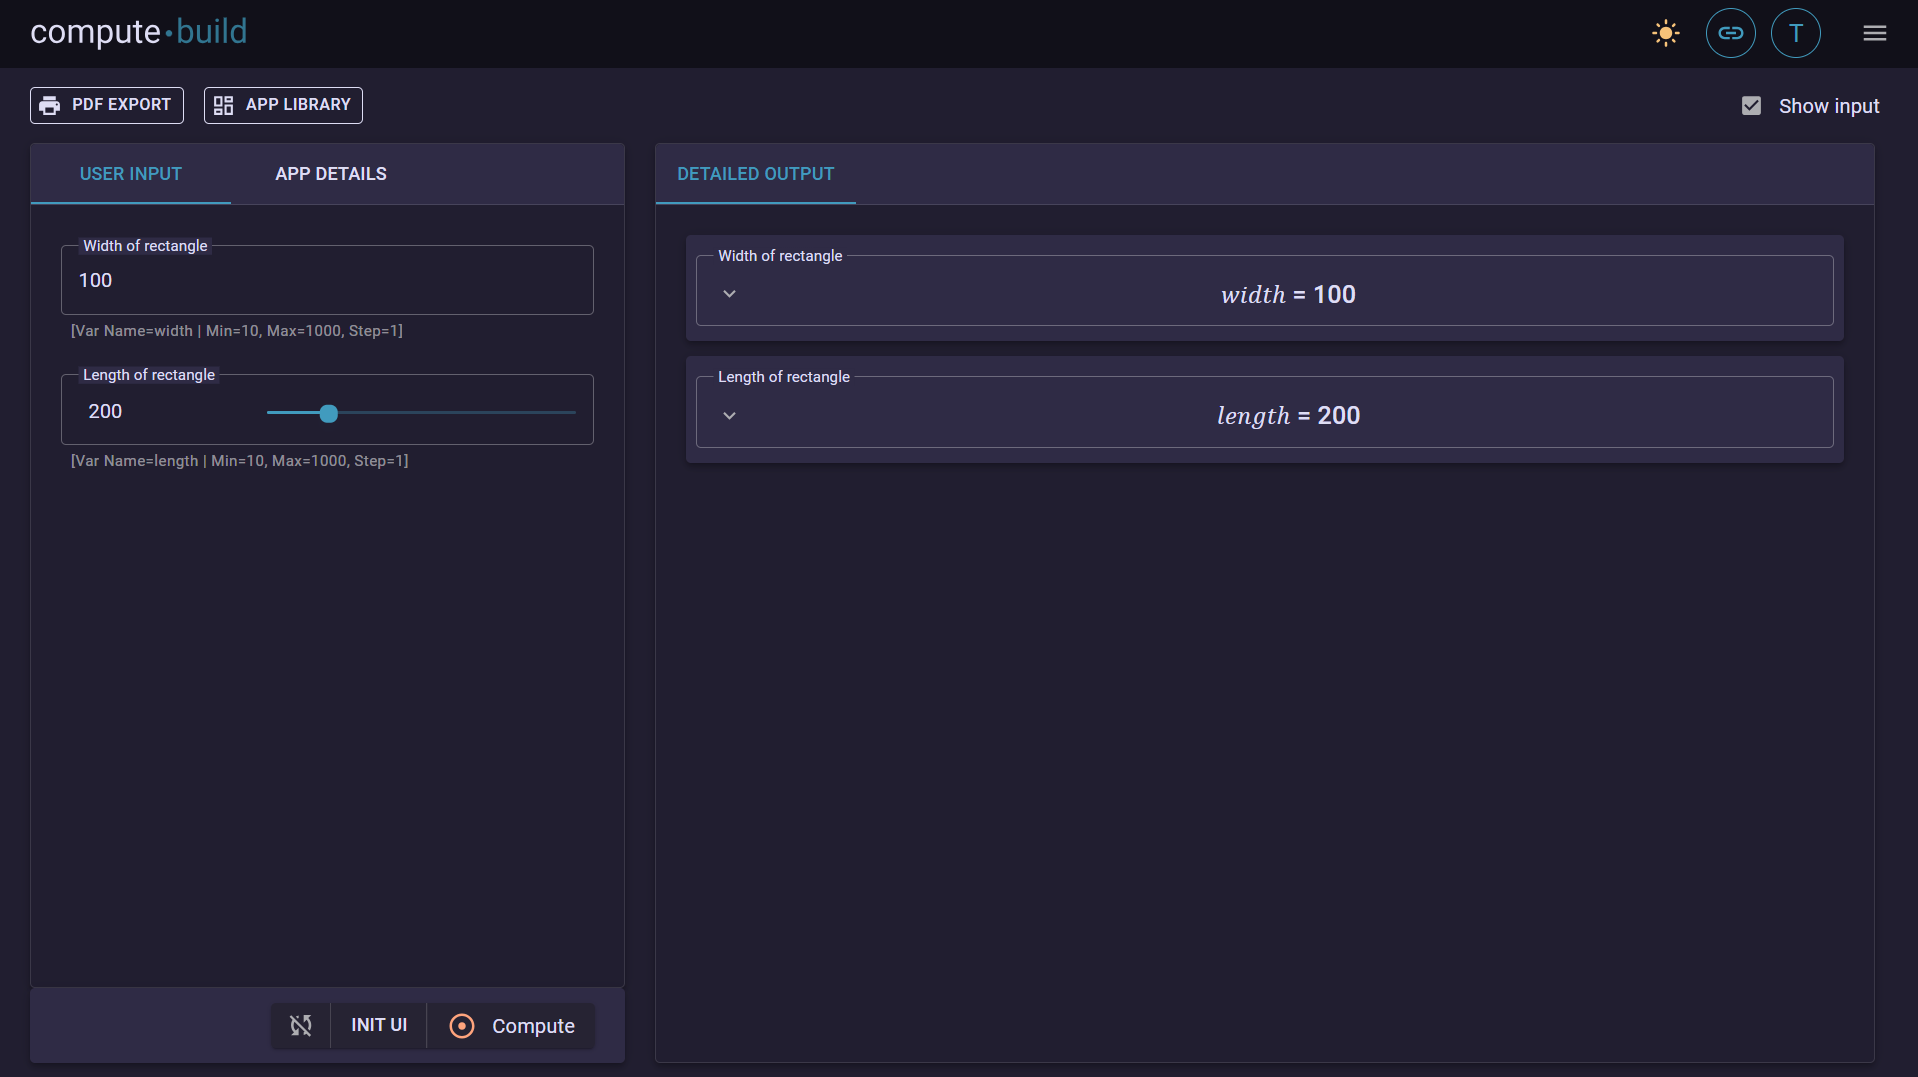Viewport: 1918px width, 1077px height.
Task: Click the Show input label text
Action: coord(1828,106)
